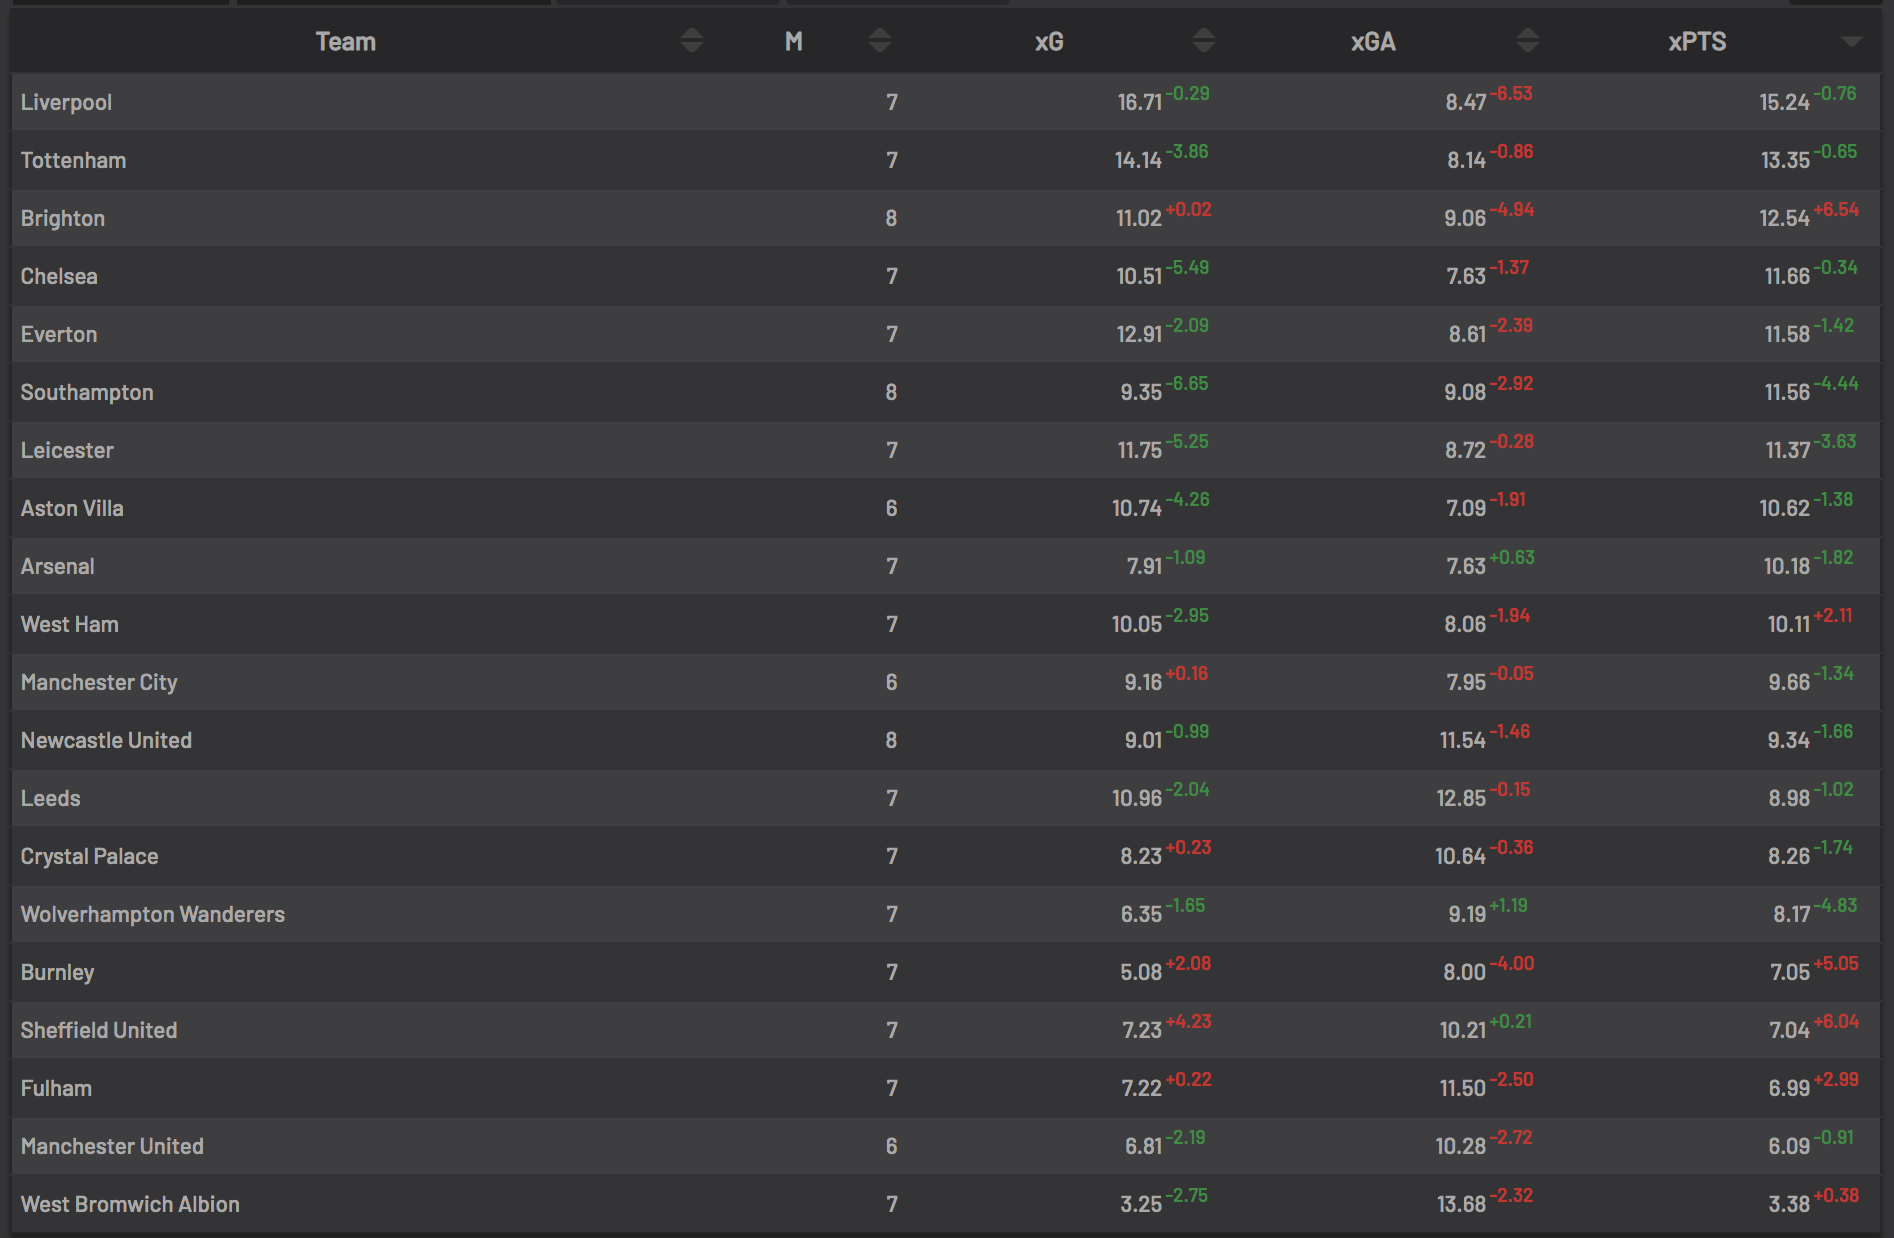
Task: Open Newcastle United team link
Action: (x=106, y=741)
